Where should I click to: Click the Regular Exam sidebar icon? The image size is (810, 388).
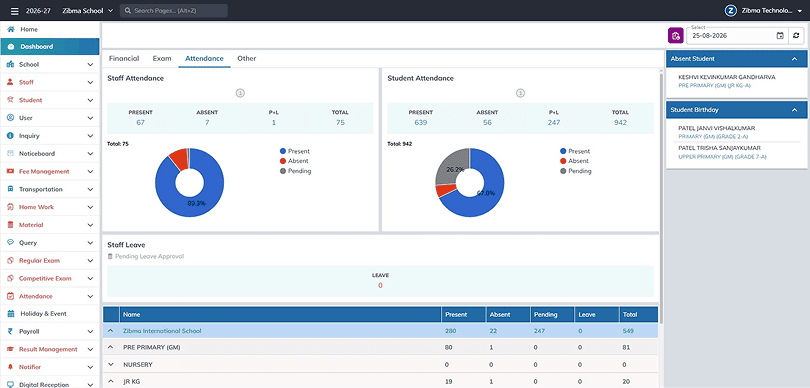tap(10, 260)
